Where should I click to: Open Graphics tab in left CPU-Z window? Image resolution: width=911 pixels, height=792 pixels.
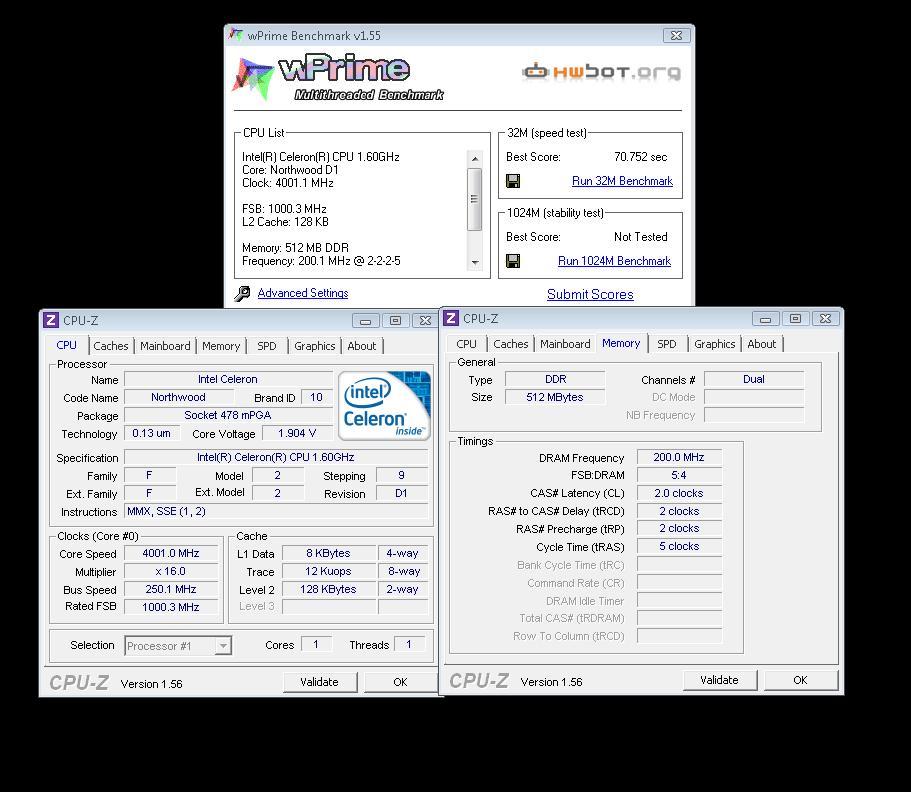coord(314,346)
